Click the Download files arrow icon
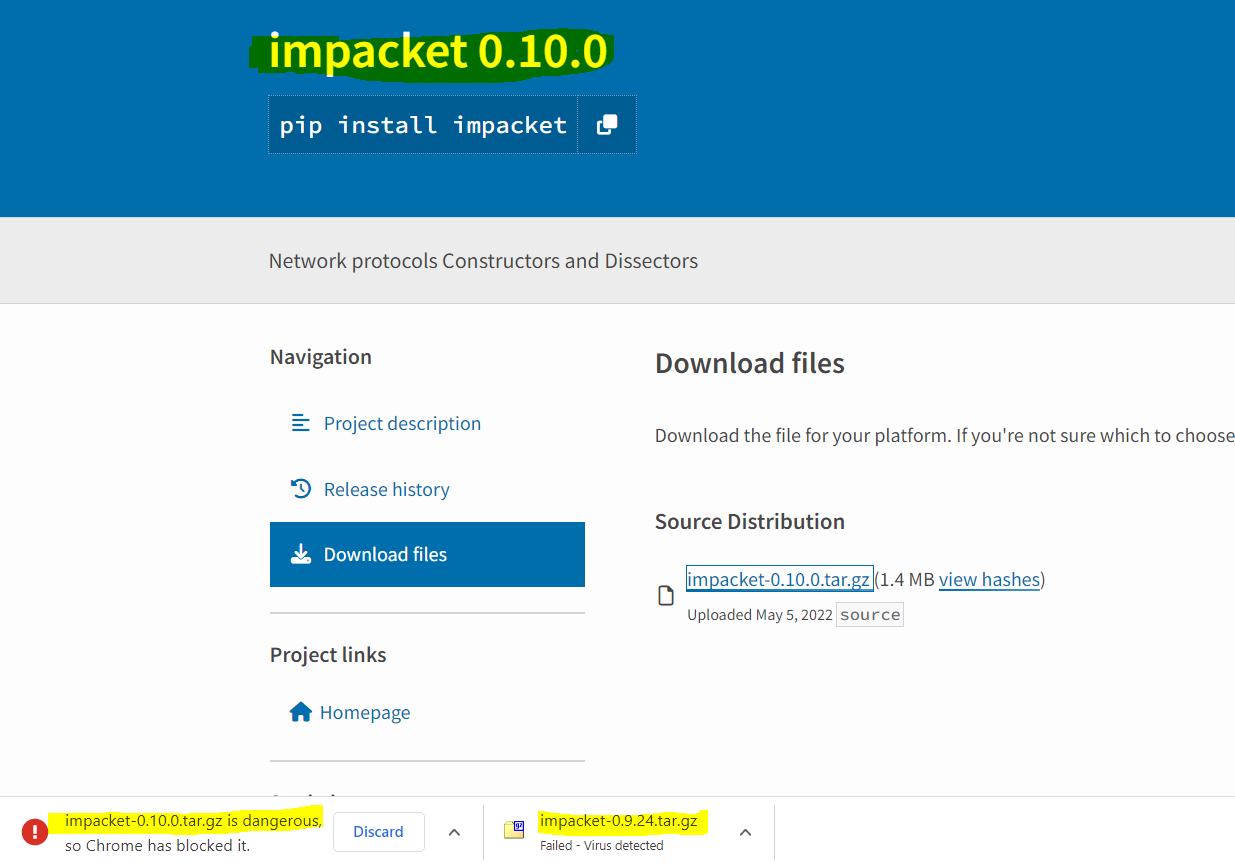Viewport: 1235px width, 863px height. click(x=300, y=554)
